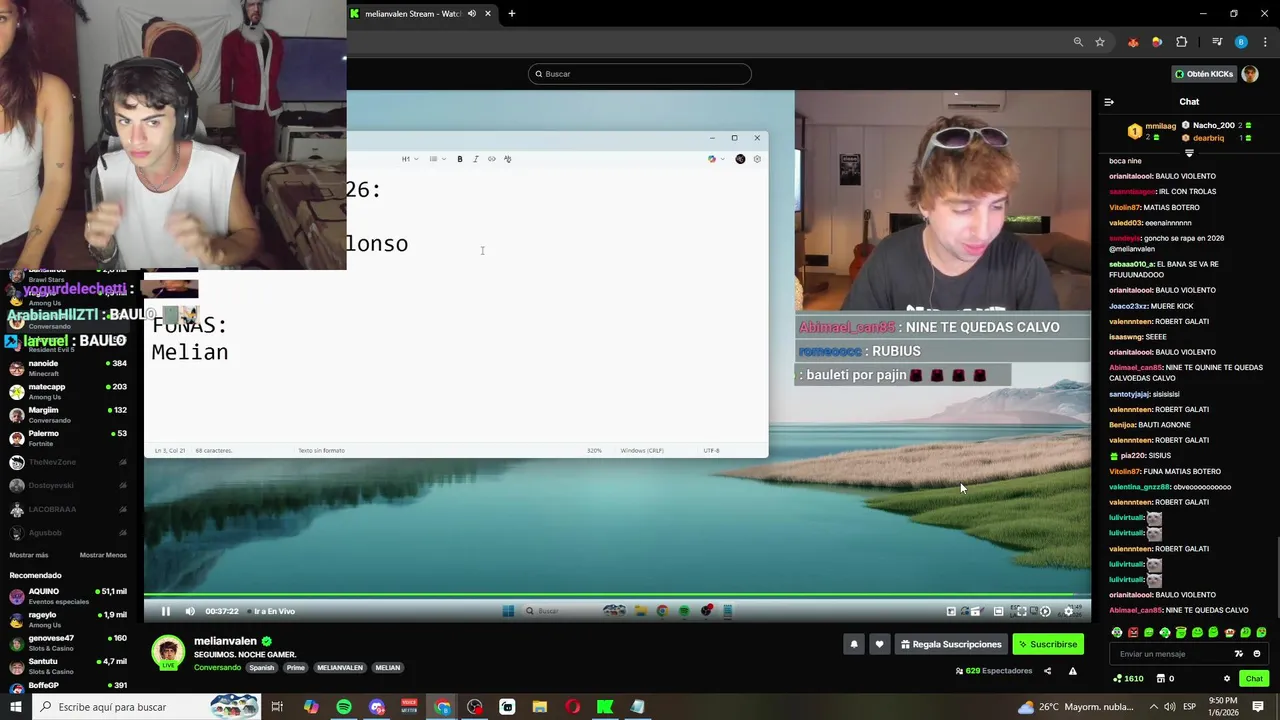Click the Windows search box Escribe aquí para buscar

[146, 707]
